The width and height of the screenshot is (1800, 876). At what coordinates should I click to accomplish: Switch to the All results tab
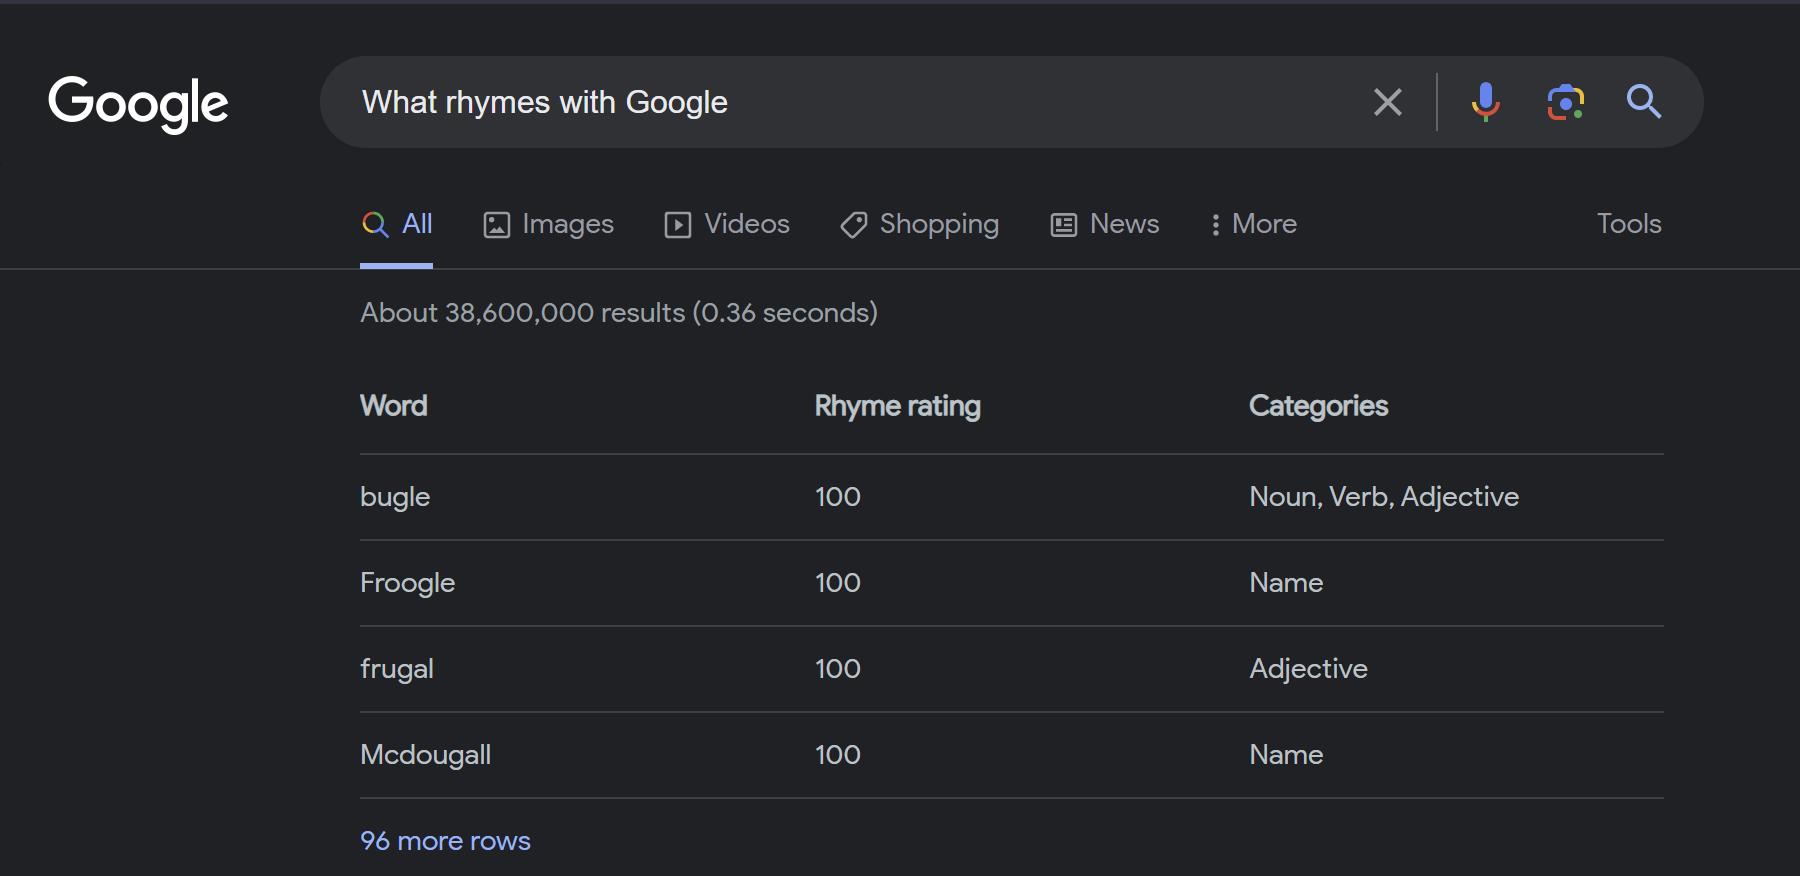(397, 224)
